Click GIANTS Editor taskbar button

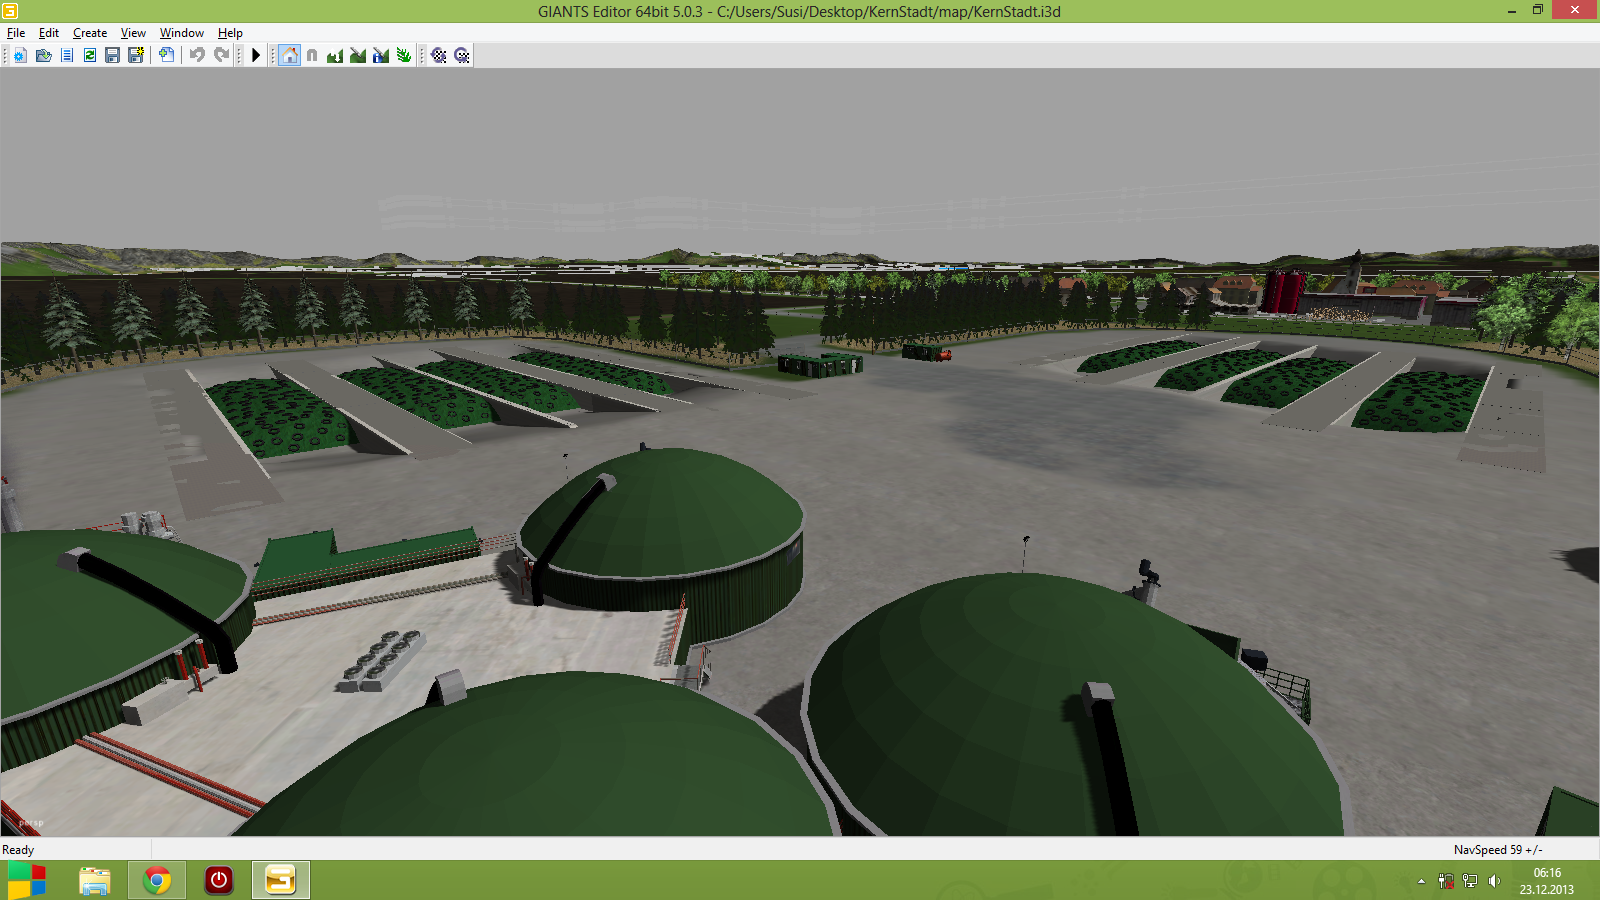click(x=281, y=880)
